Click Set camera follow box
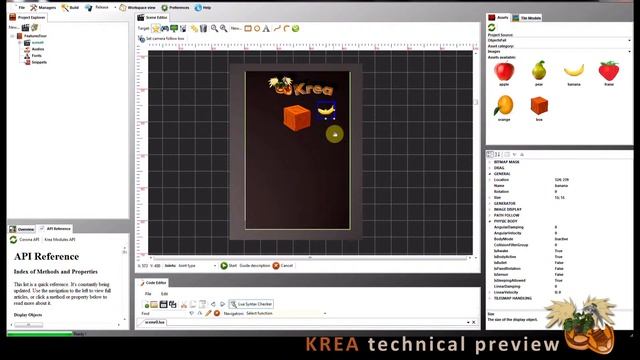The height and width of the screenshot is (360, 640). coord(161,38)
